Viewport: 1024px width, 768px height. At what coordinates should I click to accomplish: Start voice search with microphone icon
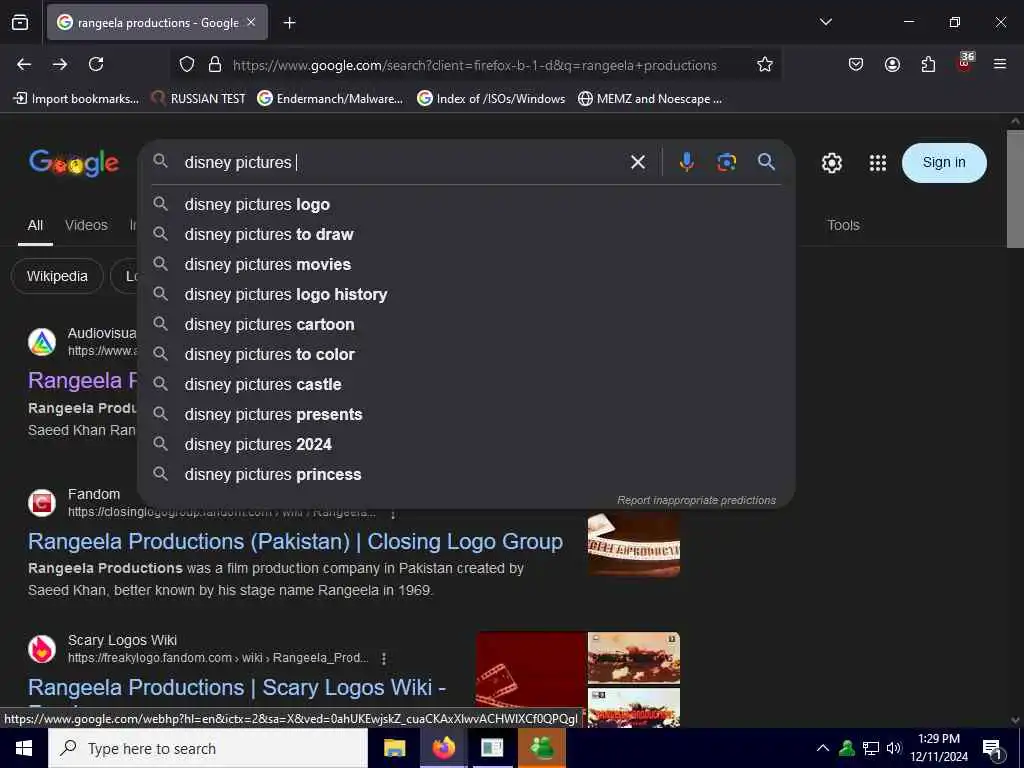(x=686, y=162)
